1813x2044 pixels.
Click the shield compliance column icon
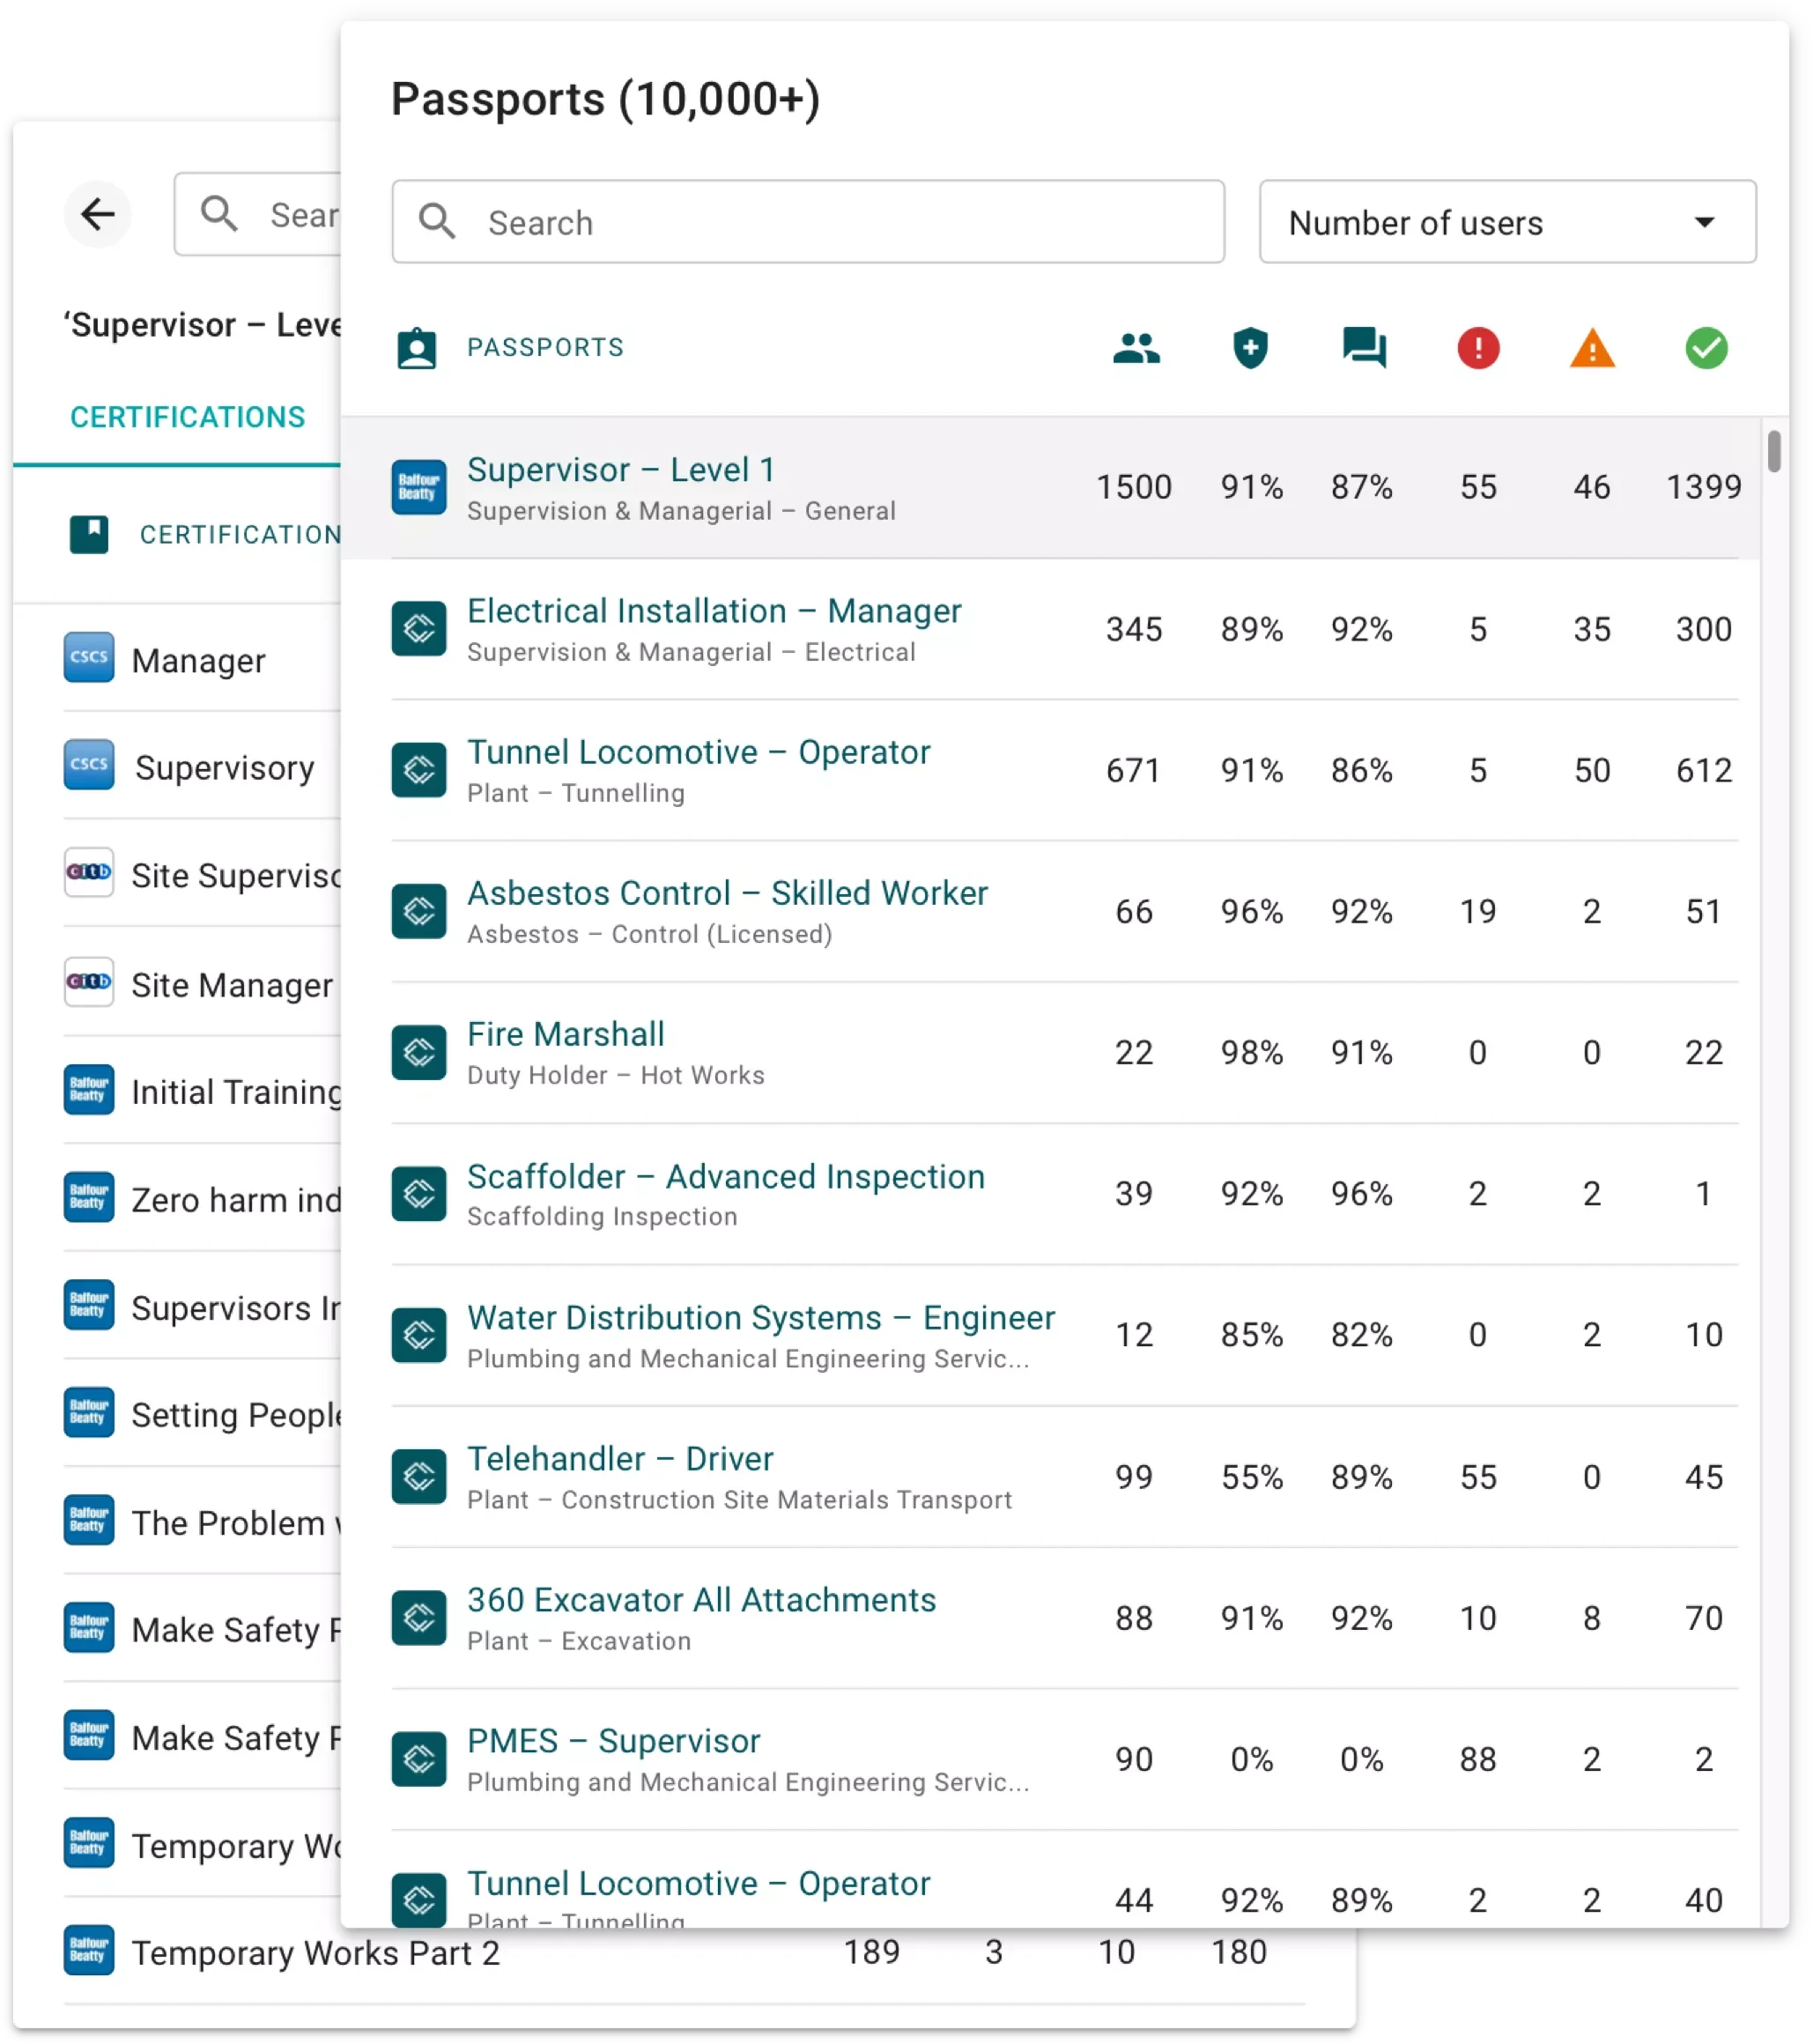pyautogui.click(x=1250, y=348)
